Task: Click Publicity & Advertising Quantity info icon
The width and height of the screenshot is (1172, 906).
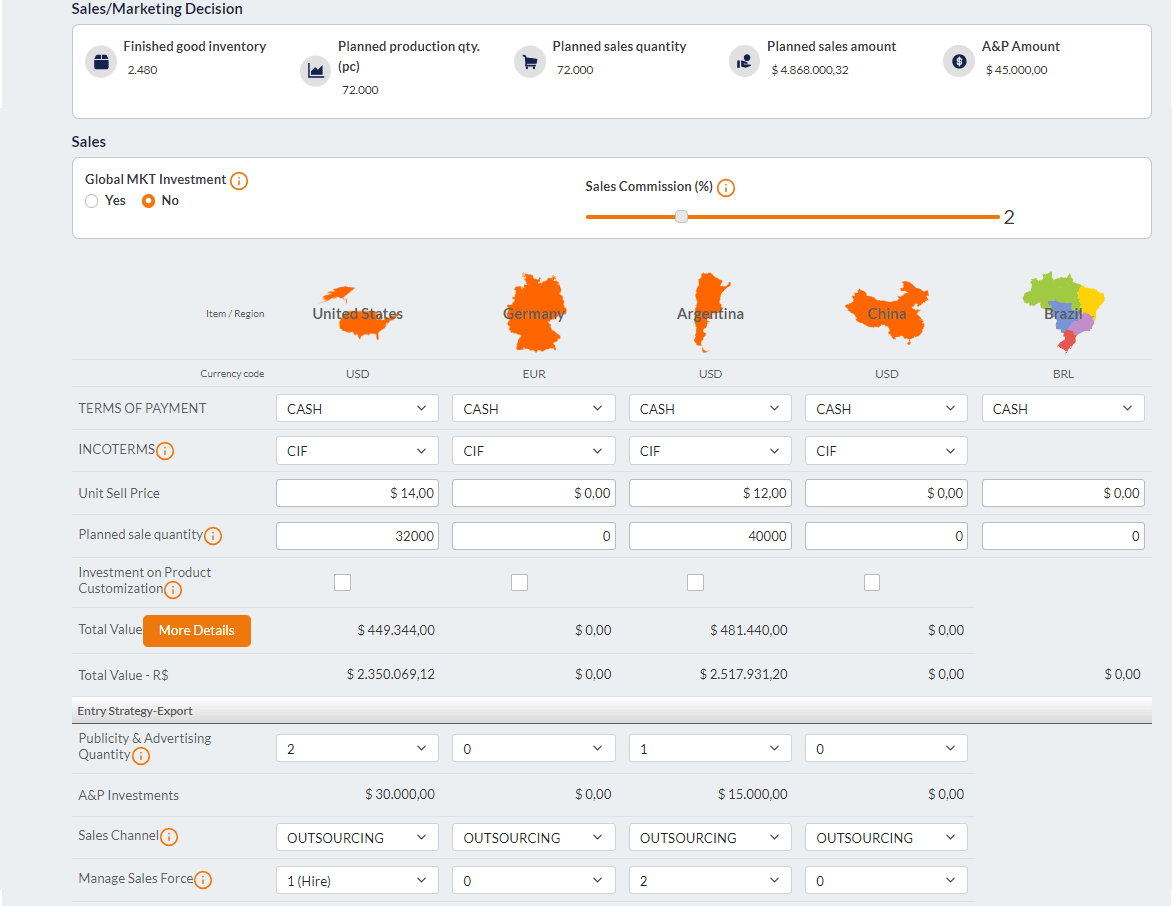Action: [141, 756]
